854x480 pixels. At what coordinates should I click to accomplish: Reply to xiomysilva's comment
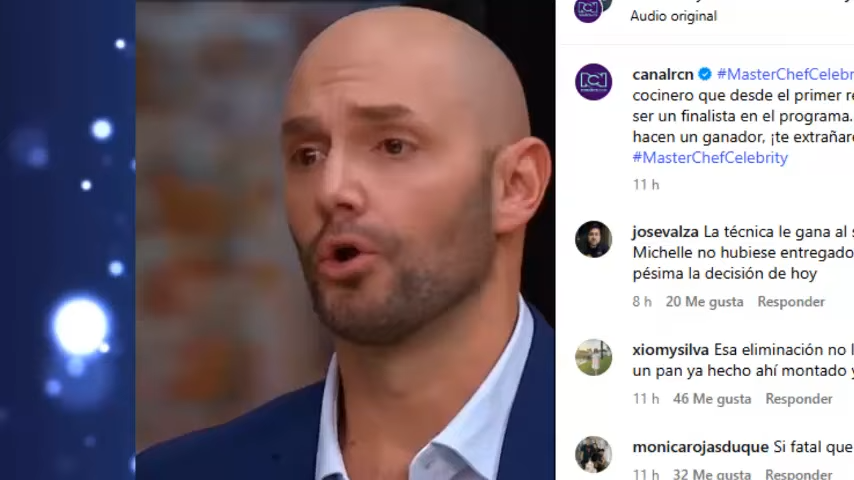tap(799, 399)
